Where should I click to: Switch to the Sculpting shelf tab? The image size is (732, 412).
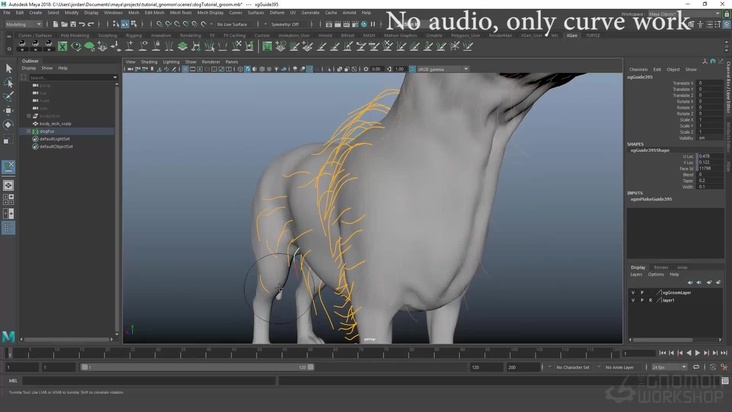(107, 35)
